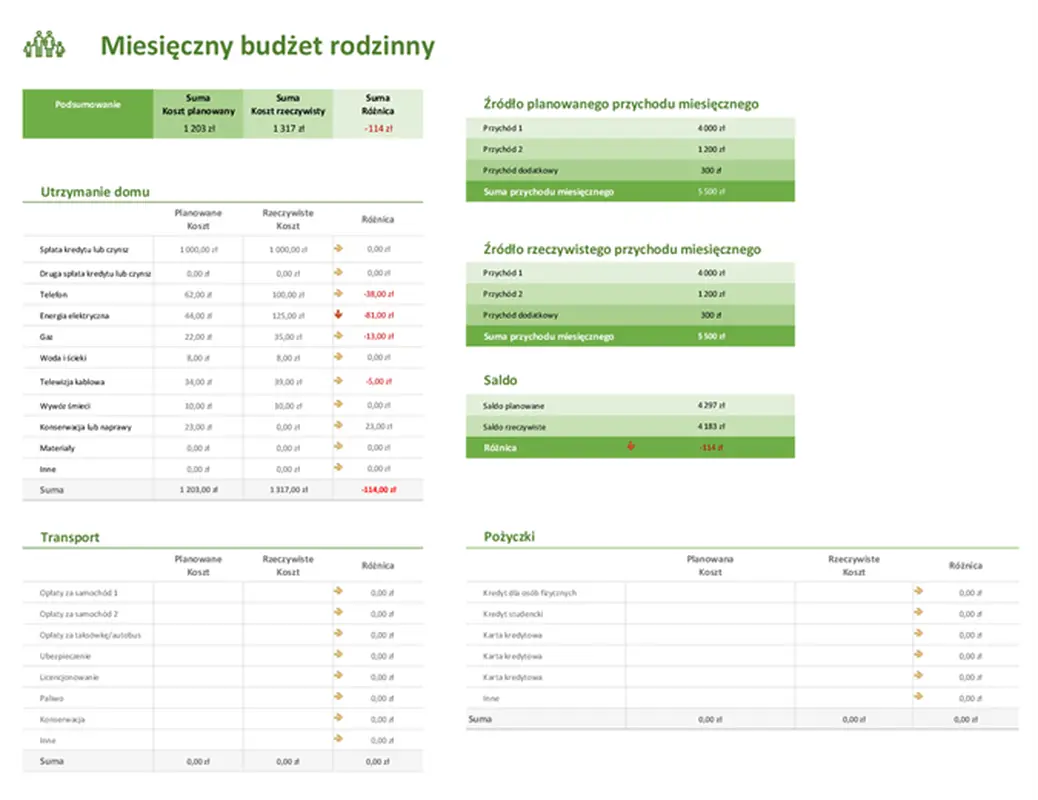This screenshot has height=800, width=1038.
Task: Click the orange arrow in Wywóz śmieci row
Action: [338, 404]
